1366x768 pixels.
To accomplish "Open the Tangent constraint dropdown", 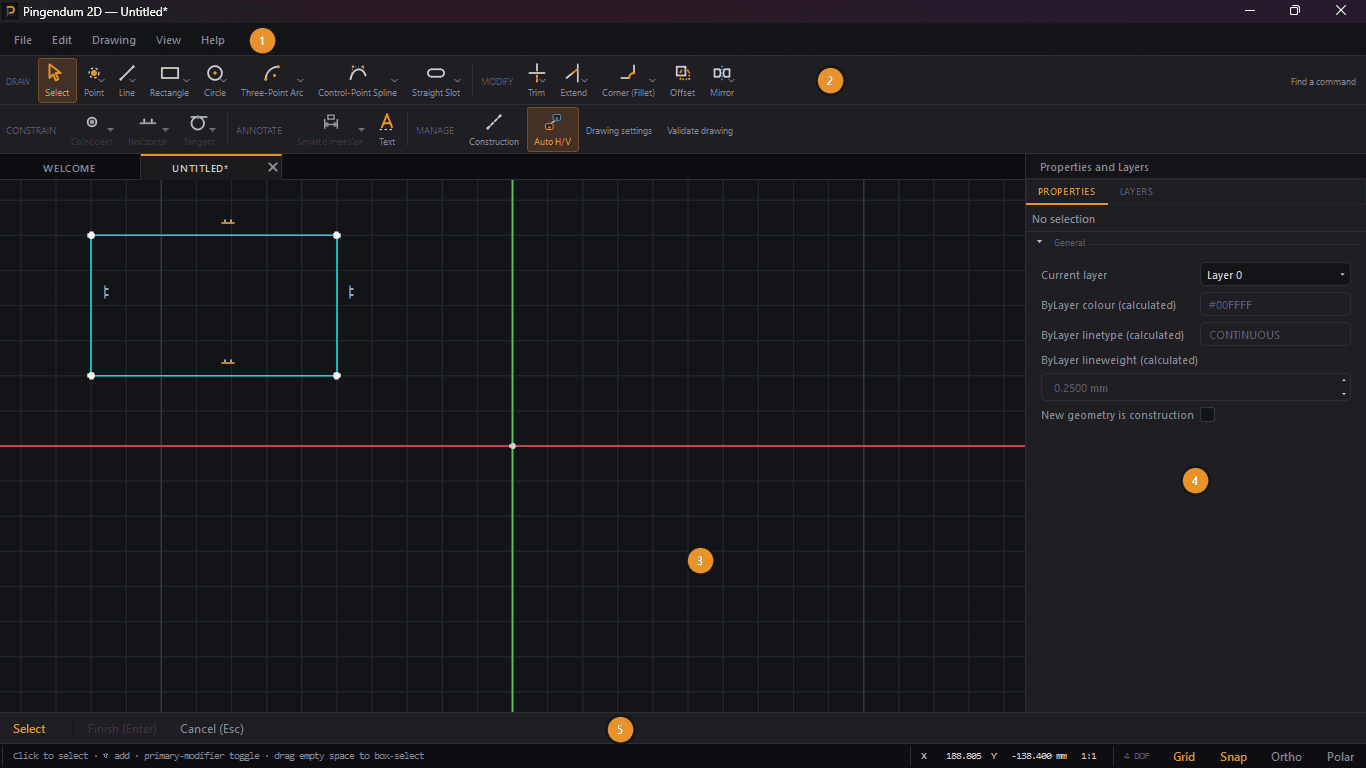I will [213, 130].
